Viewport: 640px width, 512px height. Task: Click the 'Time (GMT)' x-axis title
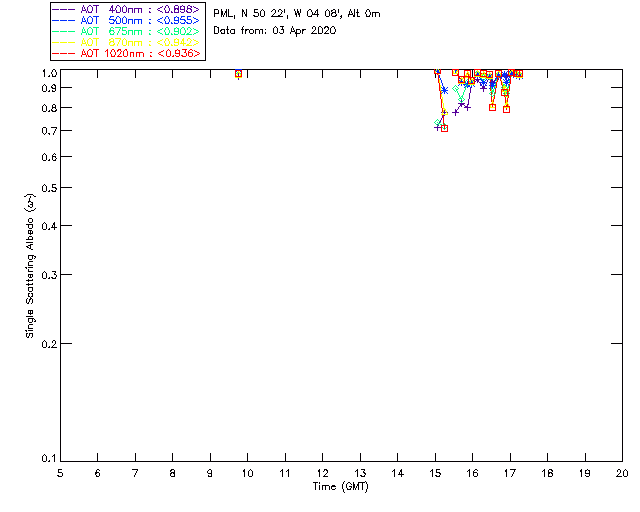click(x=340, y=487)
